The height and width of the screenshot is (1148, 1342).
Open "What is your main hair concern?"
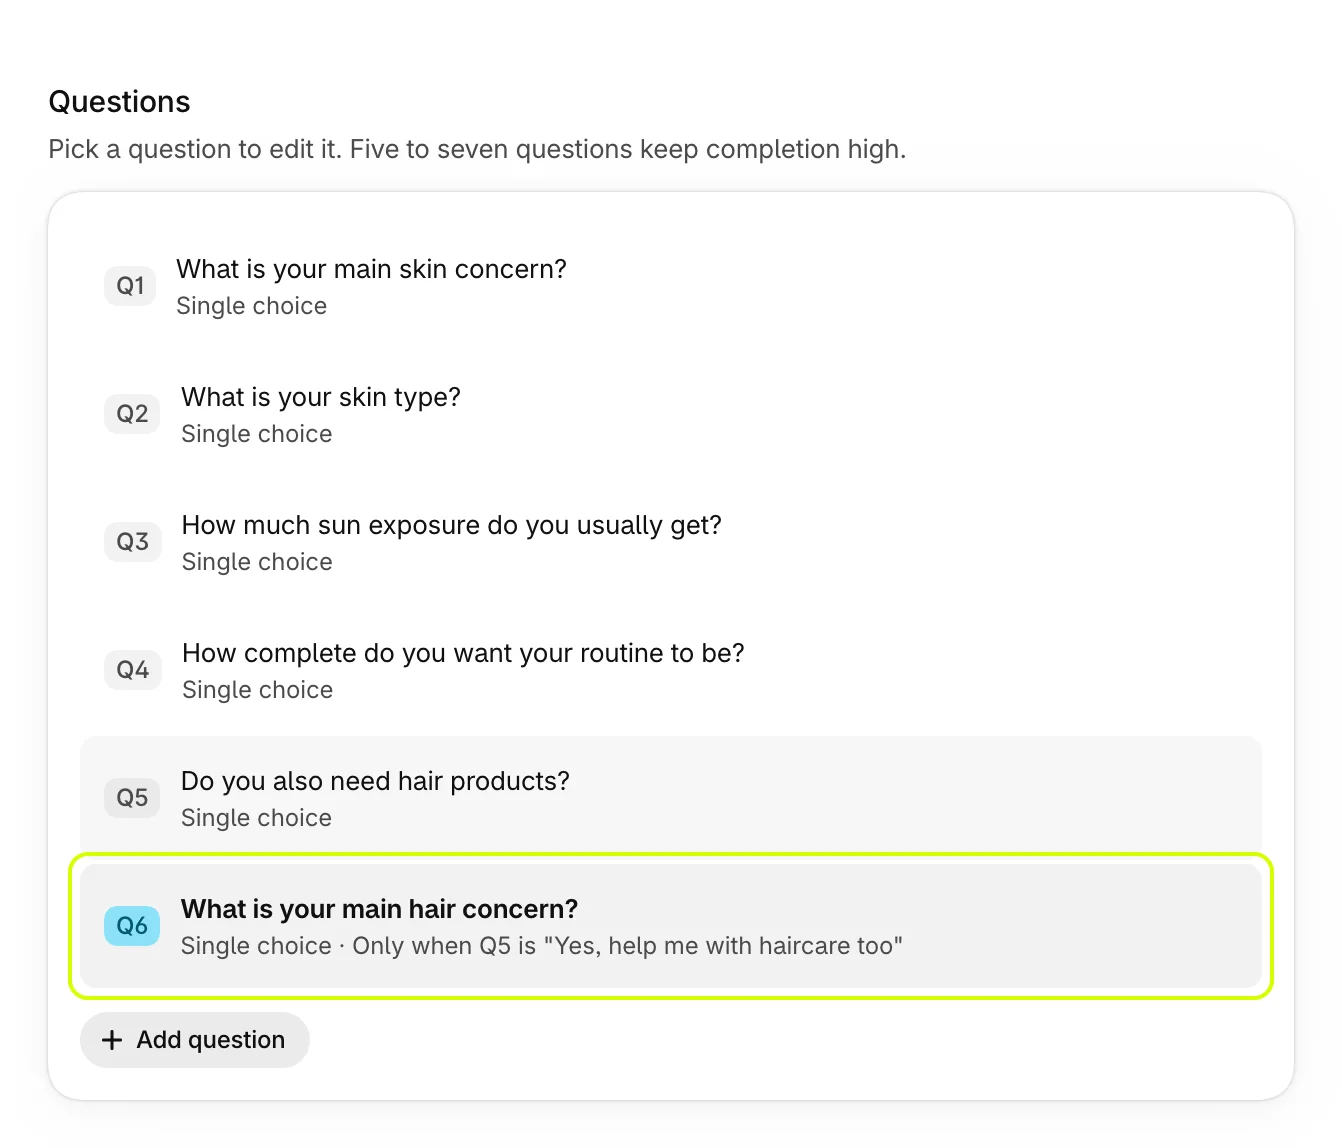tap(671, 926)
